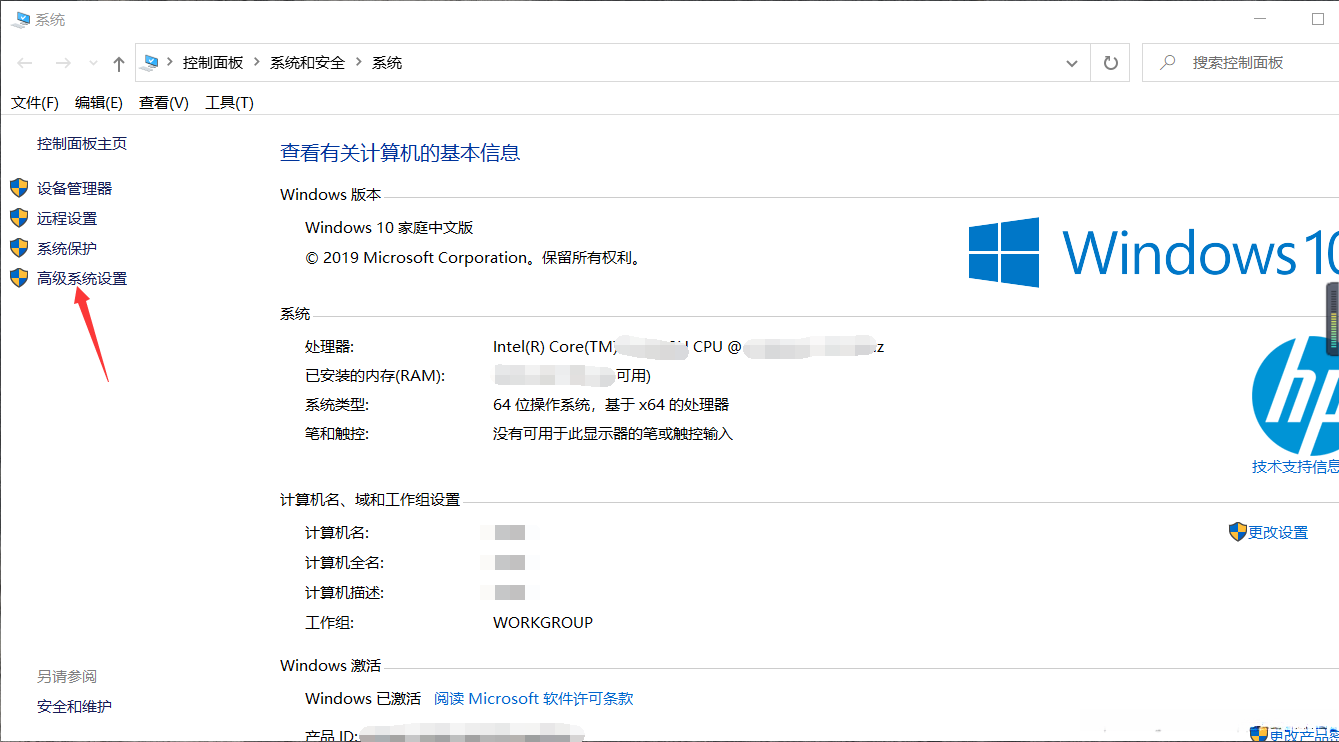Click the computer icon in address bar

coord(151,62)
